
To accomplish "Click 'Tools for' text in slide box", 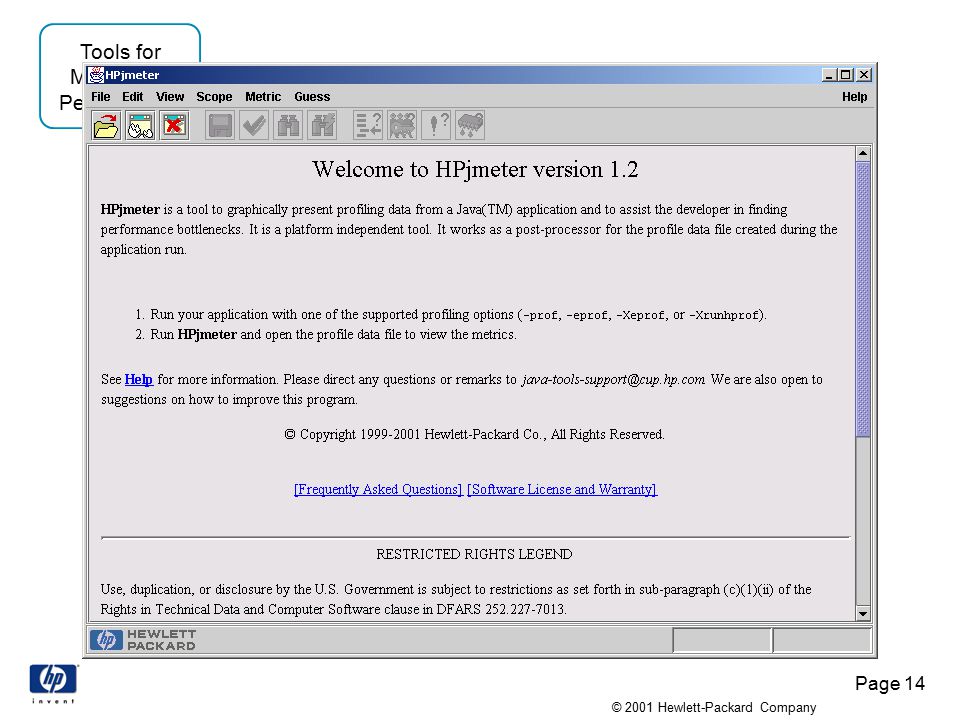I will [x=120, y=52].
